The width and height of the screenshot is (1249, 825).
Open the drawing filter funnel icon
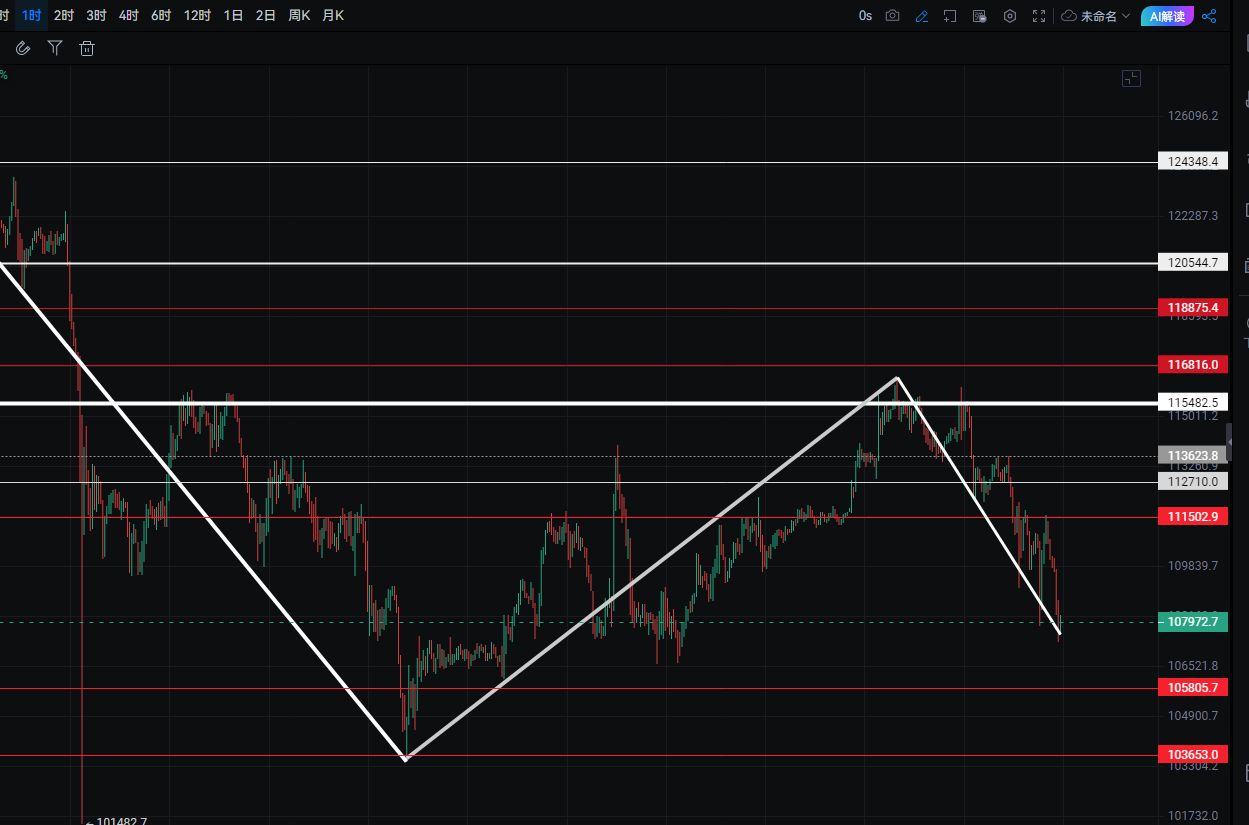pyautogui.click(x=55, y=48)
